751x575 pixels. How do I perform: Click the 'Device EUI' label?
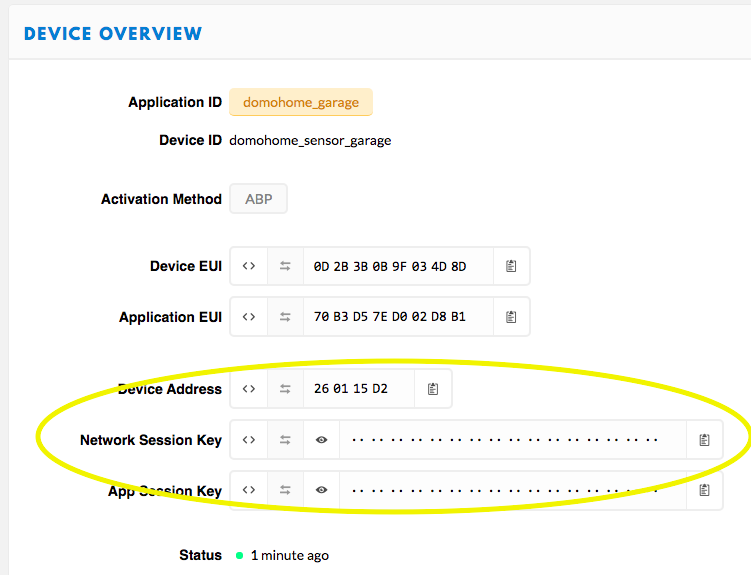tap(186, 266)
